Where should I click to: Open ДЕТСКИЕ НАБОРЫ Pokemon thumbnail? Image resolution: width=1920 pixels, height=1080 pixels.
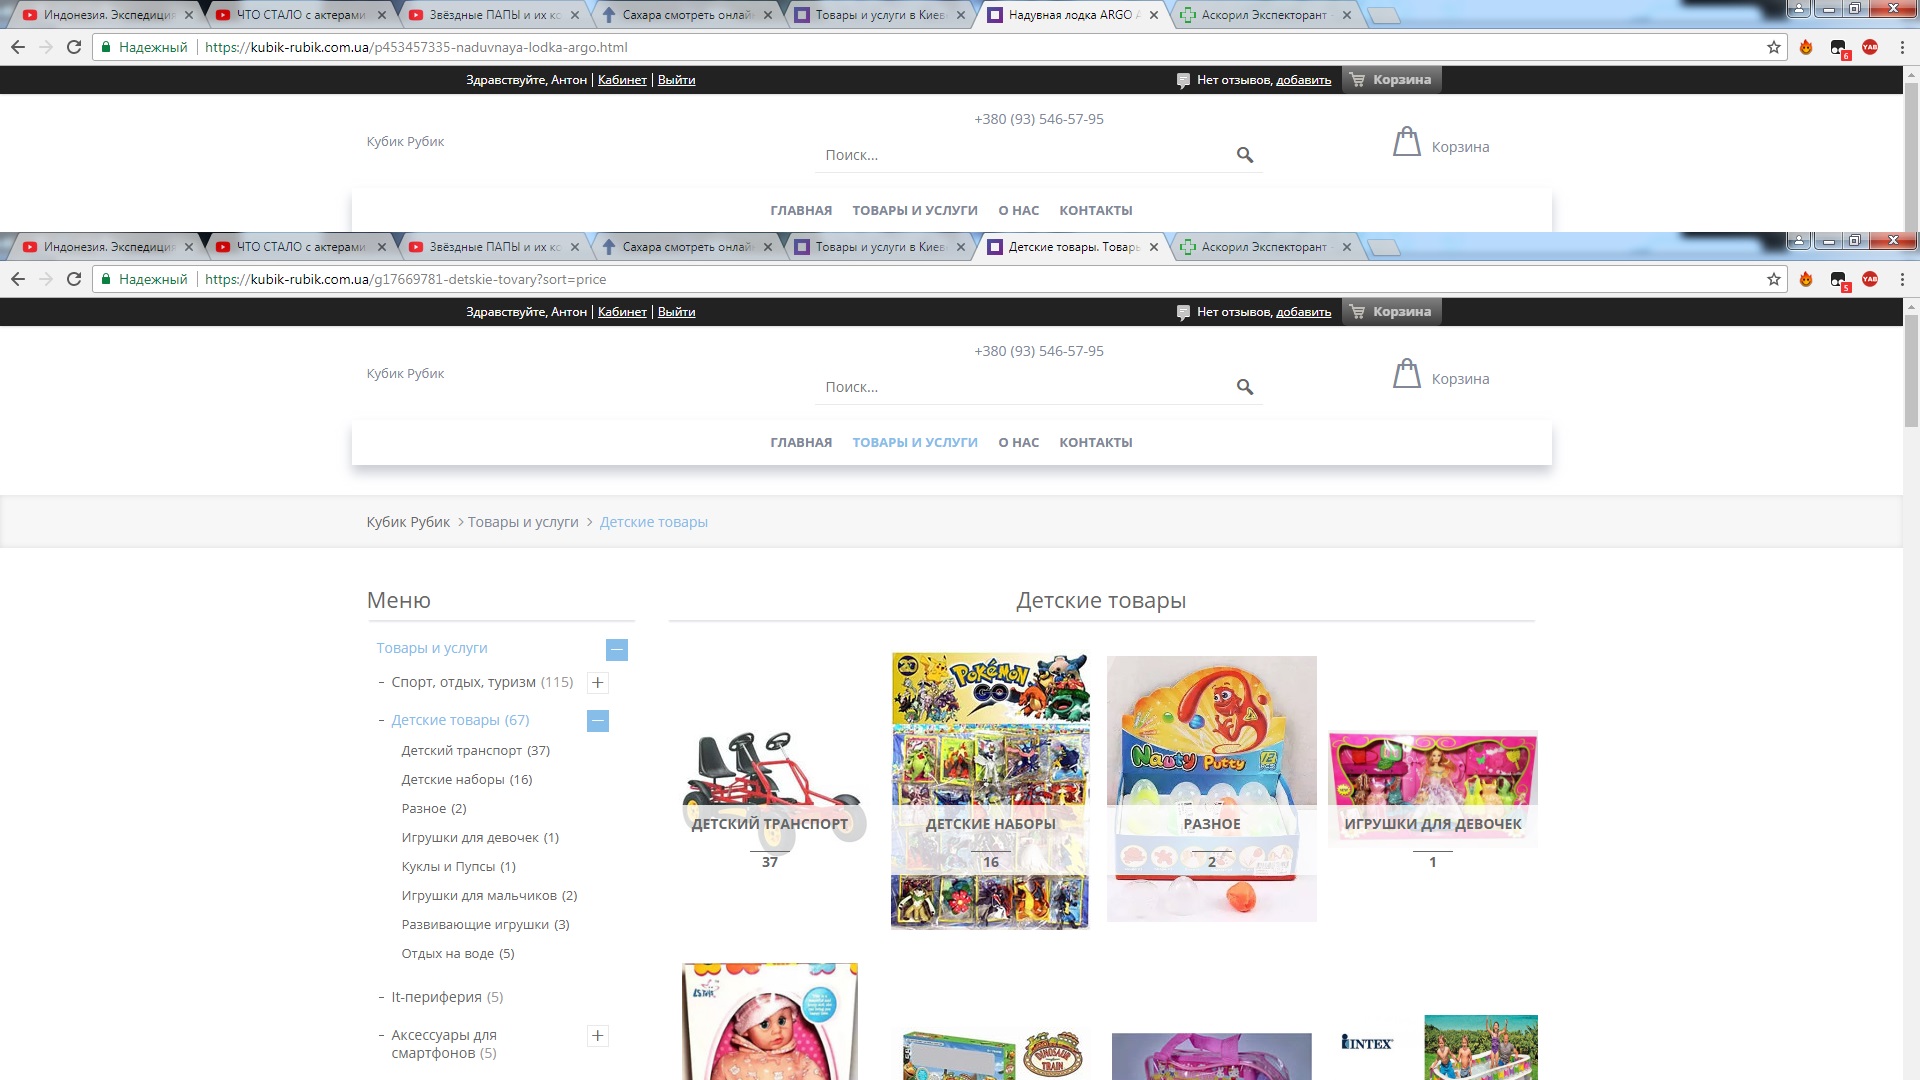(x=990, y=791)
